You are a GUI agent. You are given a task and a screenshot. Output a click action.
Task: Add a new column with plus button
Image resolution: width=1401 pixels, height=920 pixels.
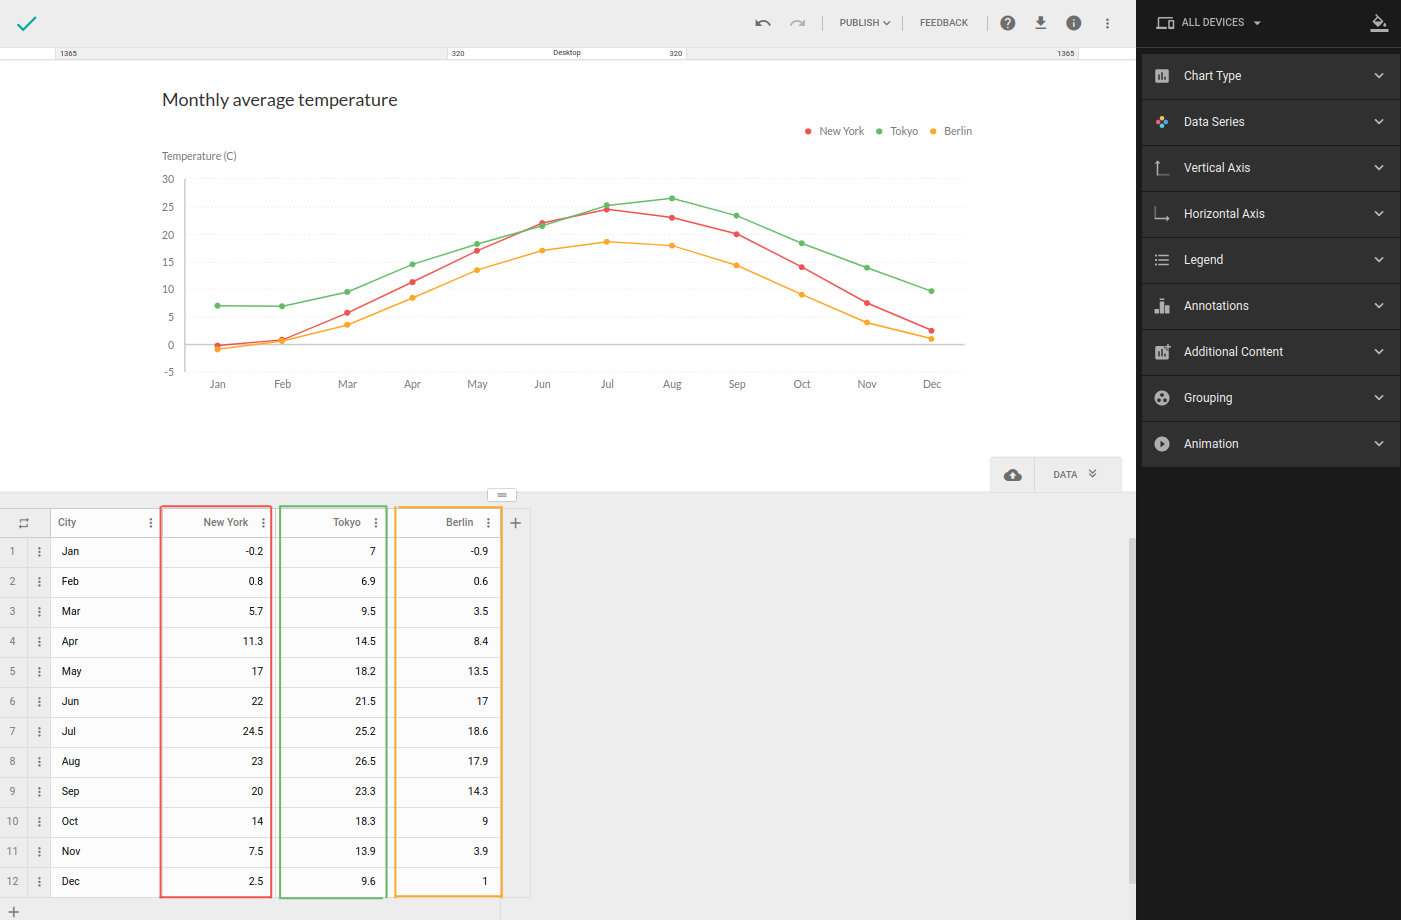coord(516,523)
